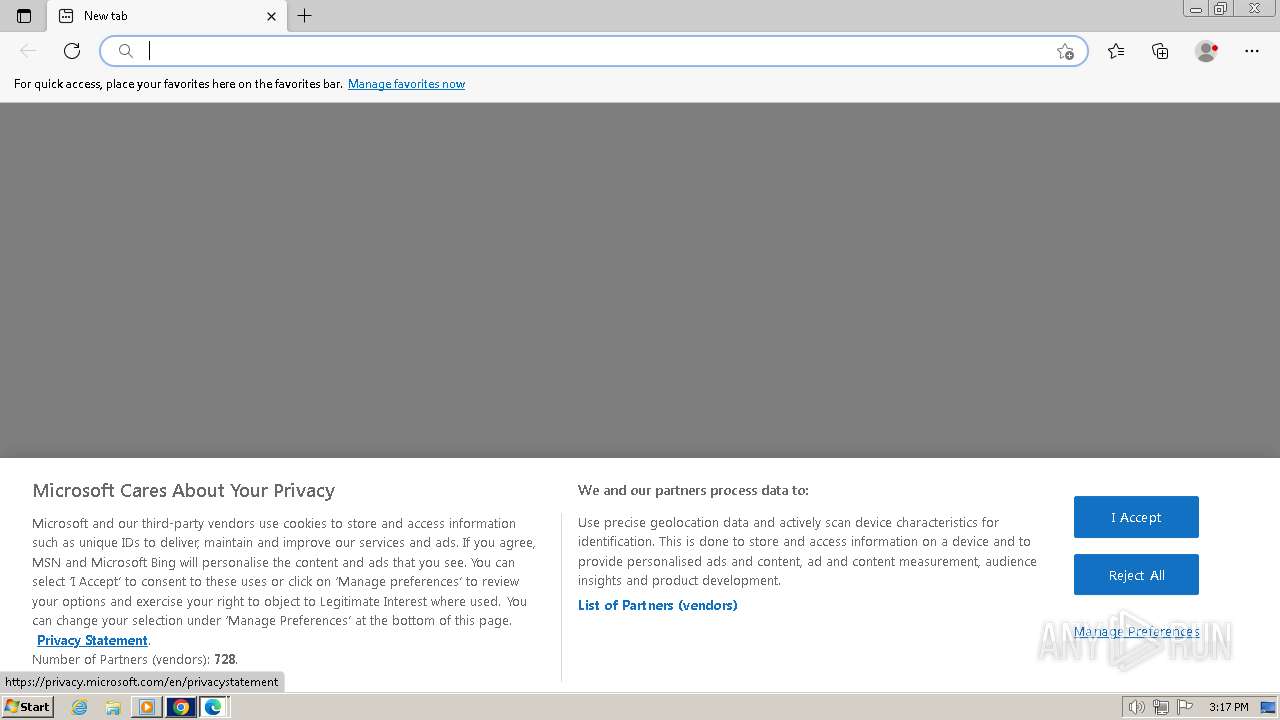The height and width of the screenshot is (720, 1280).
Task: Click Manage favorites now link
Action: coord(406,84)
